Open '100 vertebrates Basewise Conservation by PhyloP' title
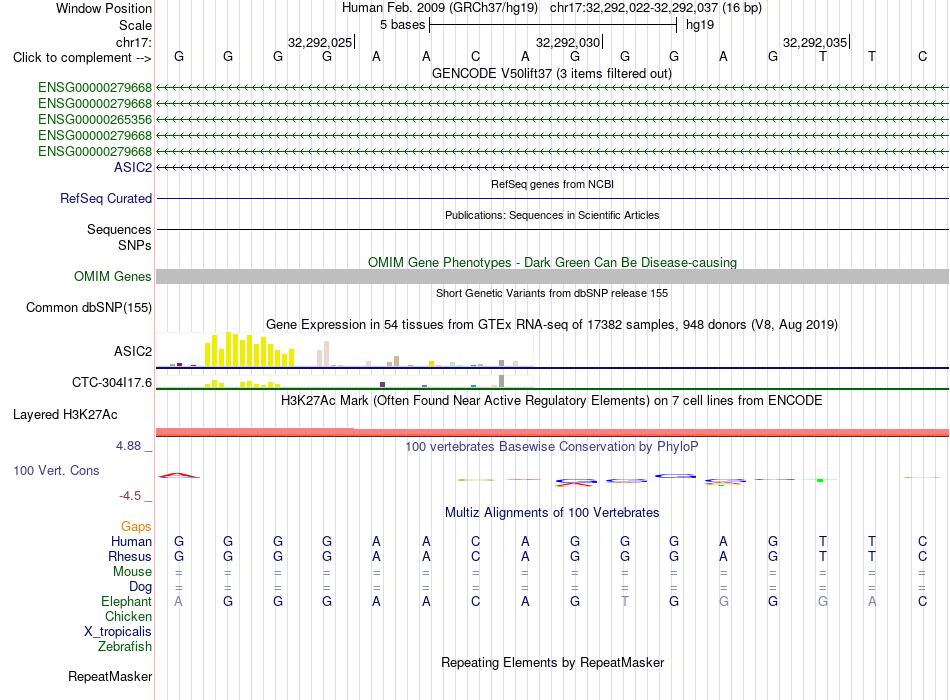950x700 pixels. (x=552, y=447)
